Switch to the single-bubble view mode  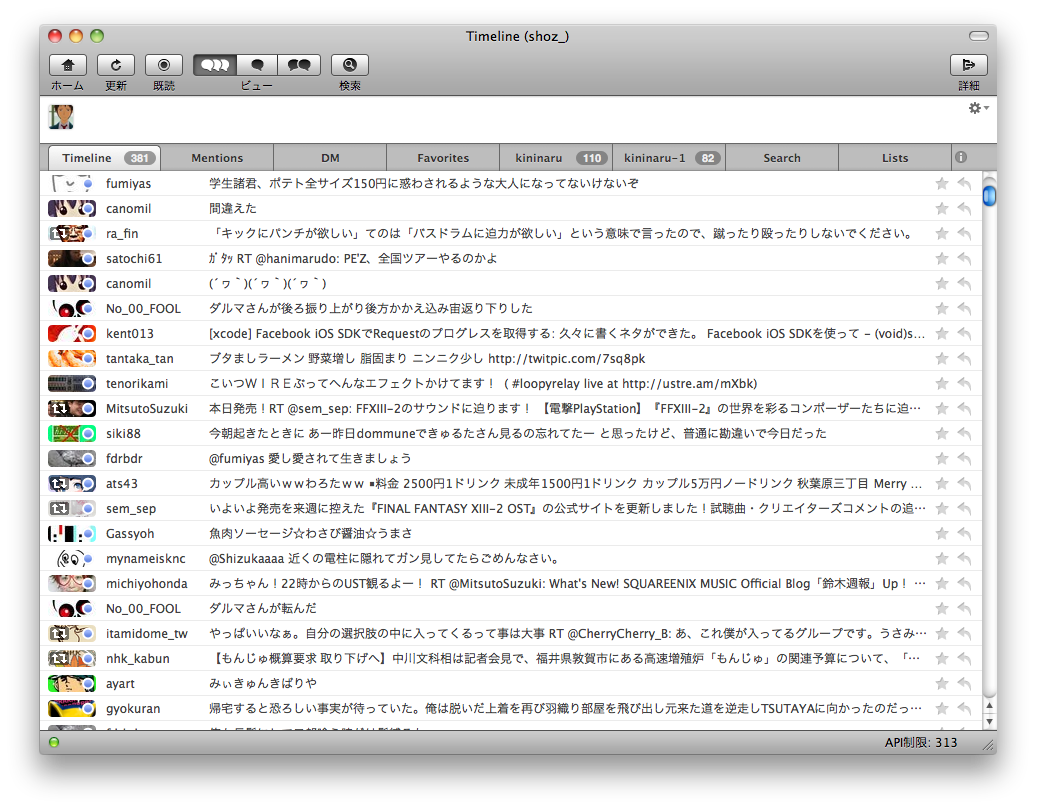(x=257, y=65)
